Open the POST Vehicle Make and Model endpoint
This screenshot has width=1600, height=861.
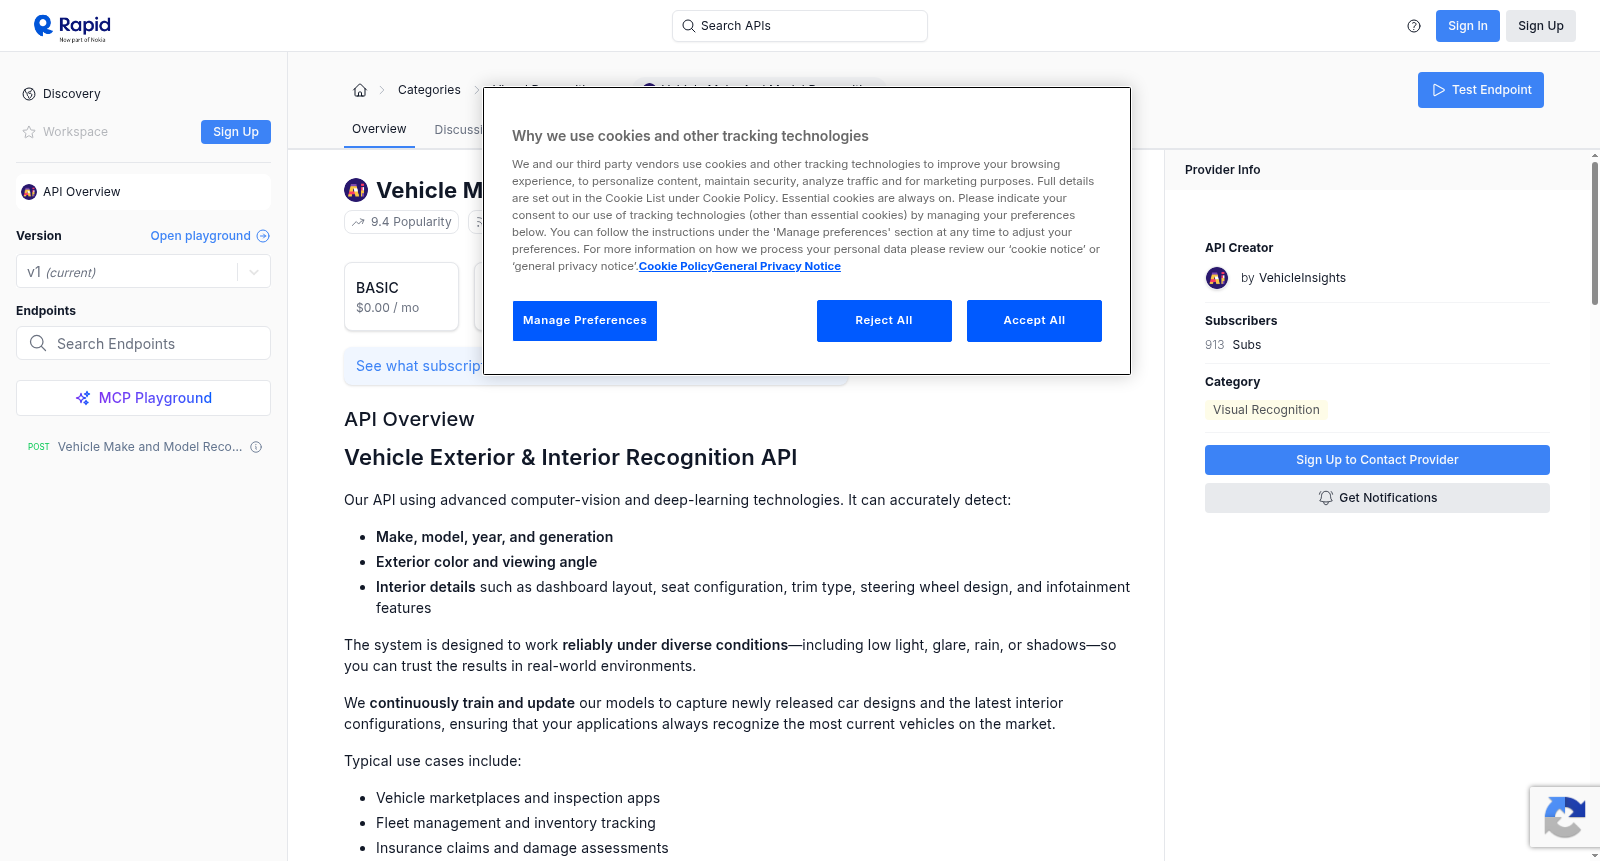point(144,447)
